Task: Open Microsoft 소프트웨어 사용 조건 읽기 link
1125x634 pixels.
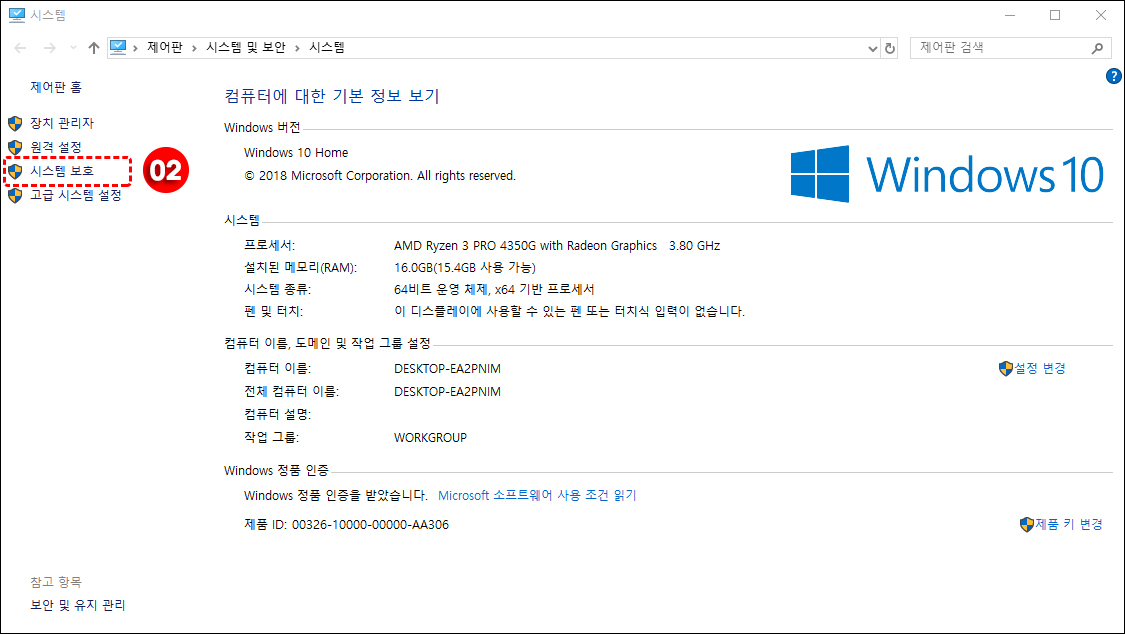Action: [x=537, y=496]
